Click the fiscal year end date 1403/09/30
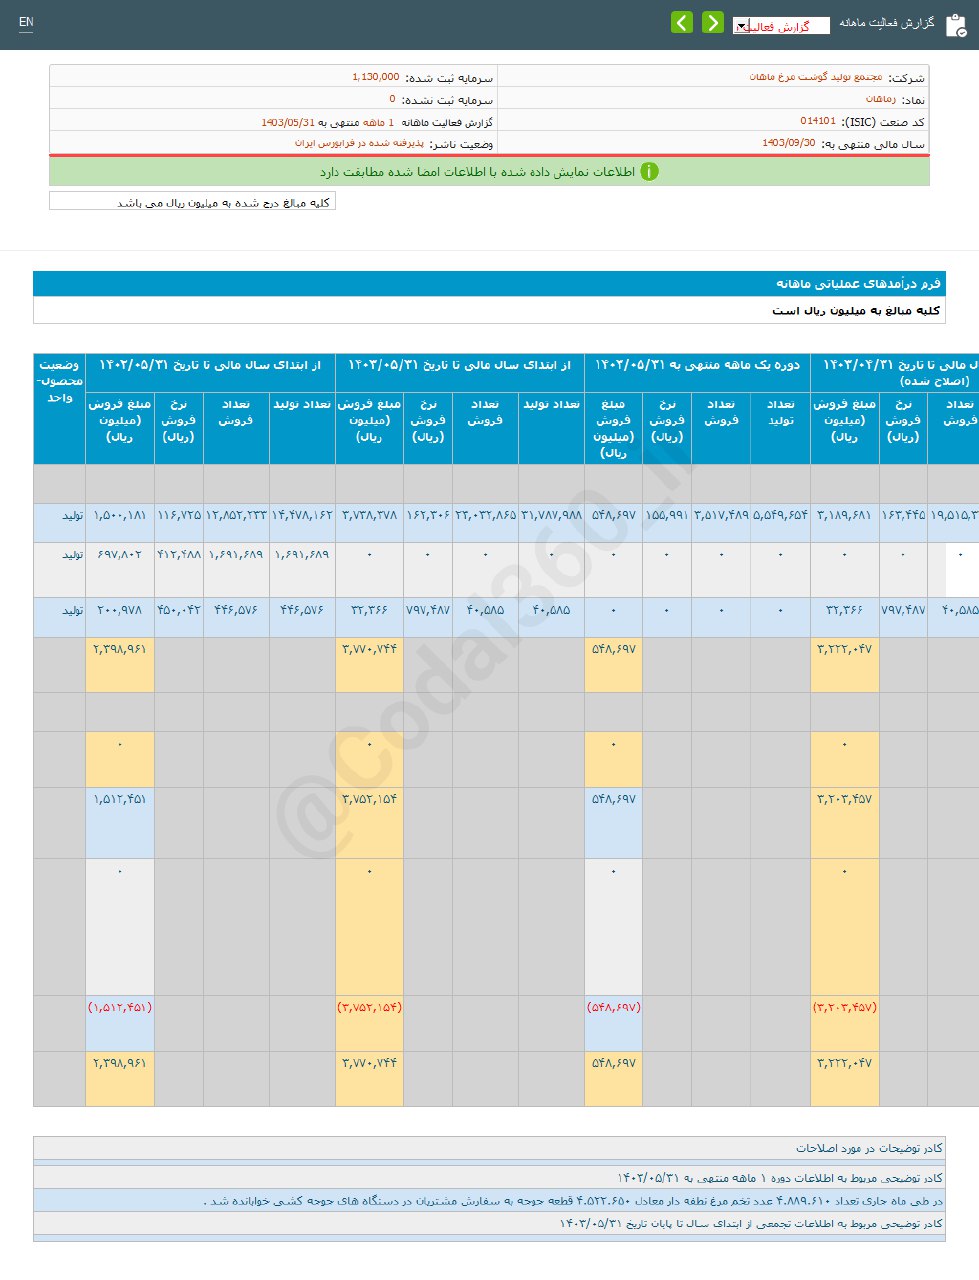Screen dimensions: 979x1280 click(788, 144)
